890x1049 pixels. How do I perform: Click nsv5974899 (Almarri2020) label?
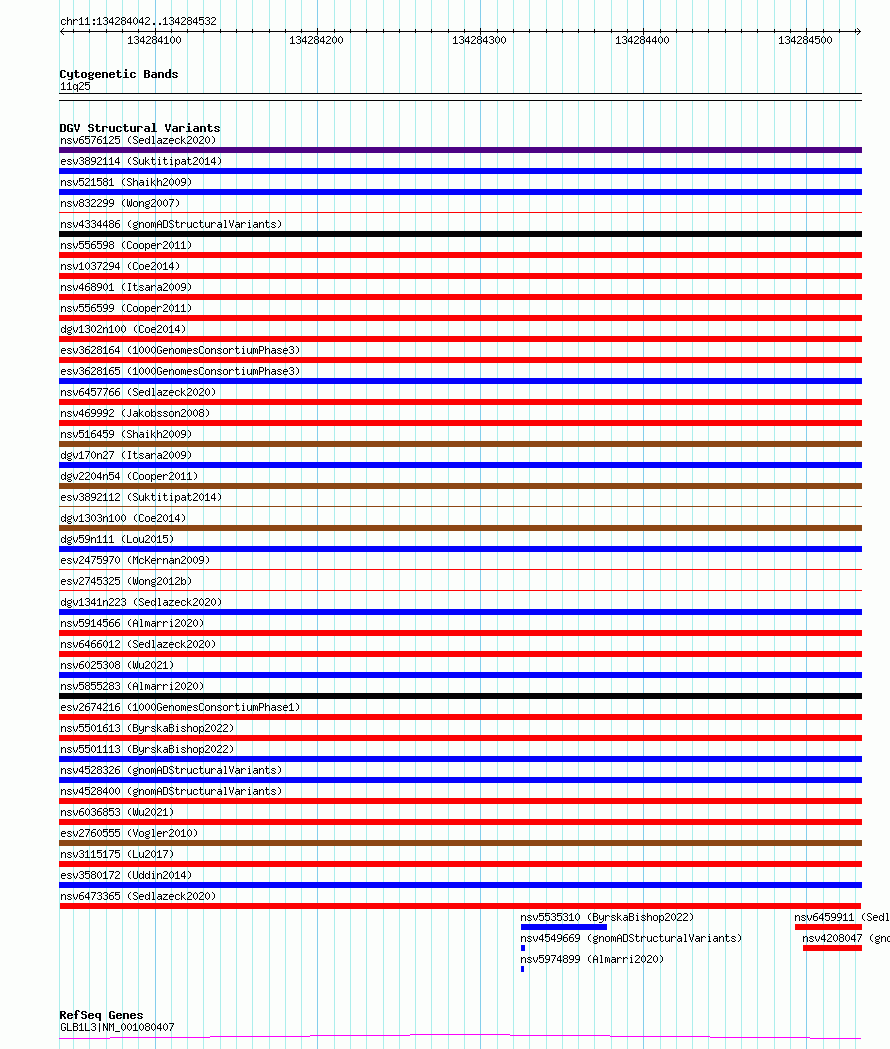[592, 959]
